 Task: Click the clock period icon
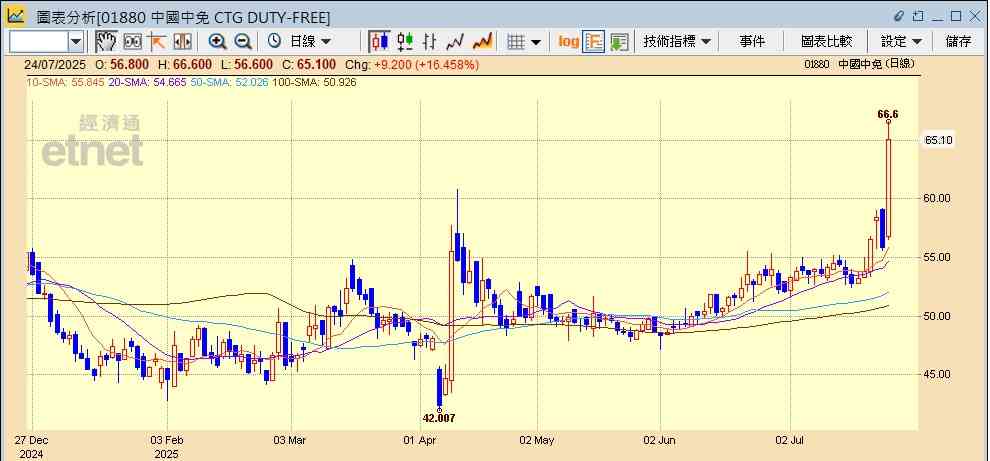(274, 41)
